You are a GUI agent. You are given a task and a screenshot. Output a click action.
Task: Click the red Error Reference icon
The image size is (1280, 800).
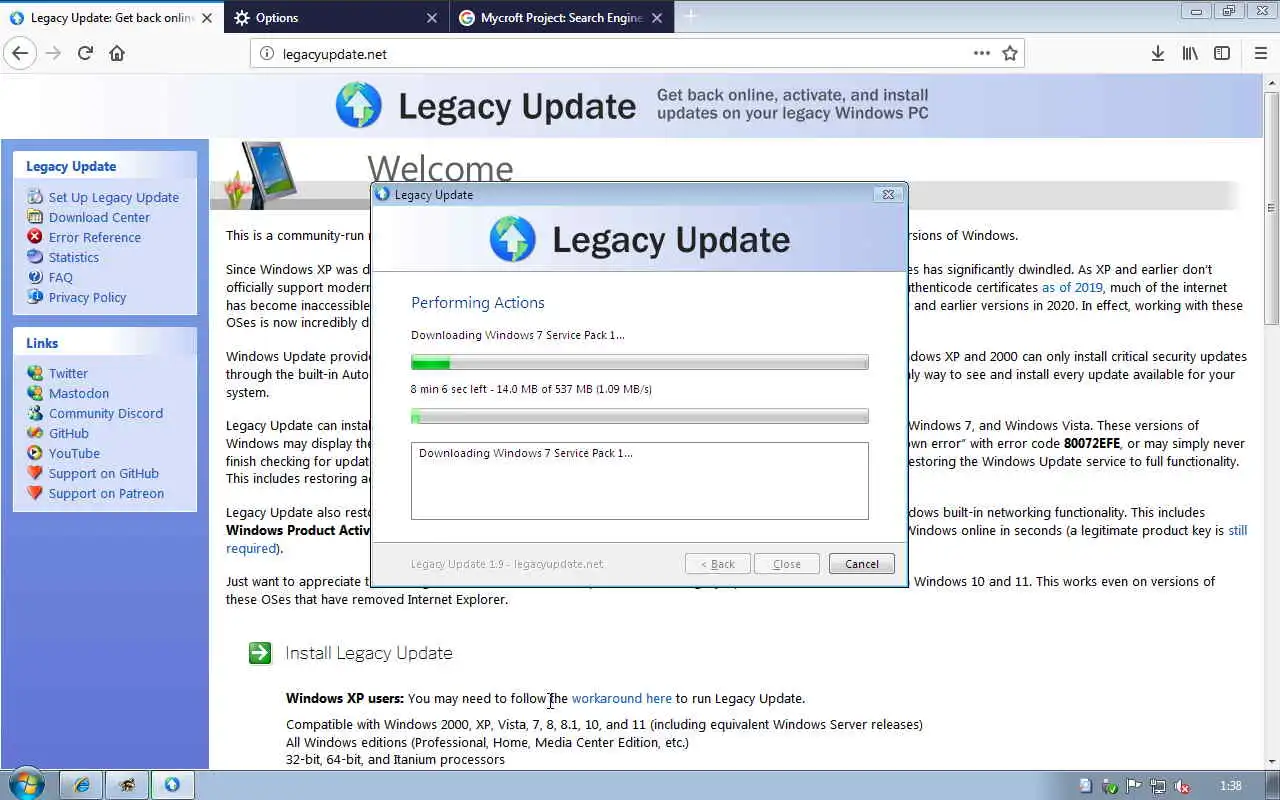point(35,237)
